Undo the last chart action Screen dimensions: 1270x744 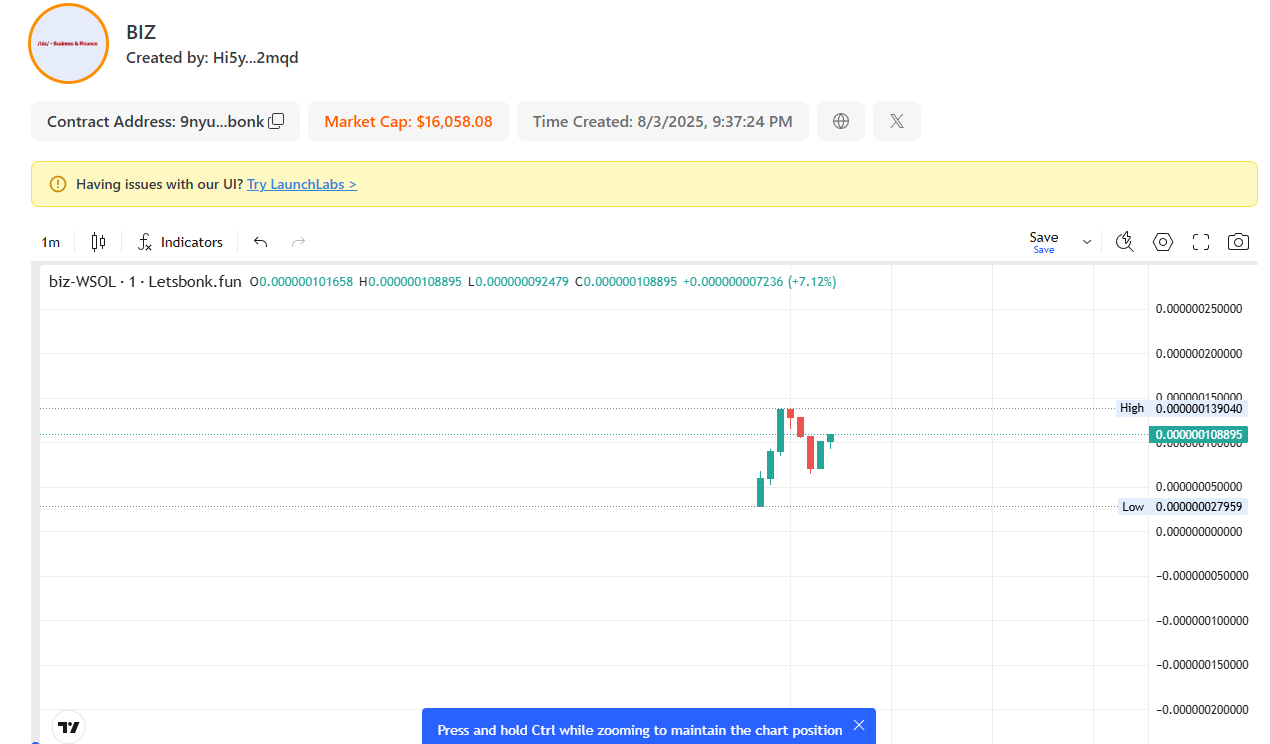point(261,242)
